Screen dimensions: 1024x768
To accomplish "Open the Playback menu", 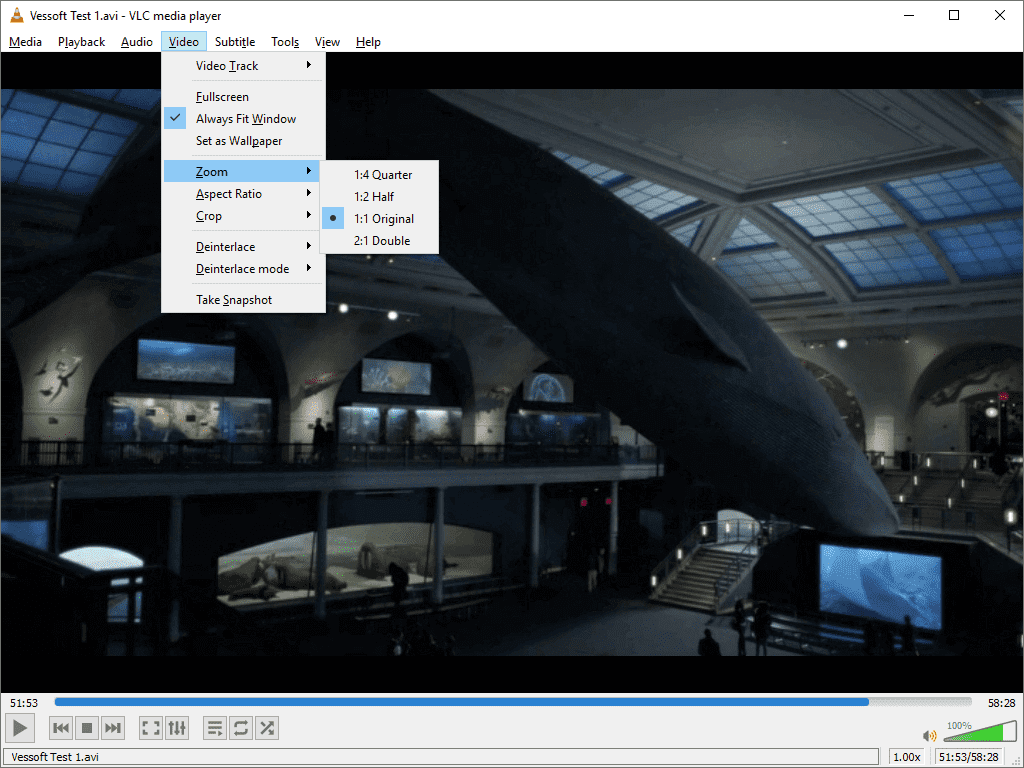I will [x=82, y=42].
